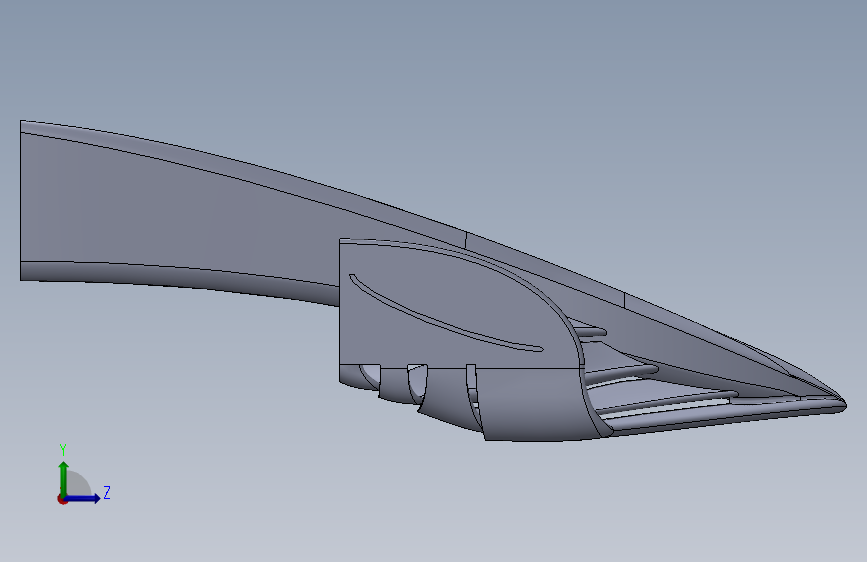Click the blue Z axis arrow of triad
867x562 pixels.
pos(83,498)
